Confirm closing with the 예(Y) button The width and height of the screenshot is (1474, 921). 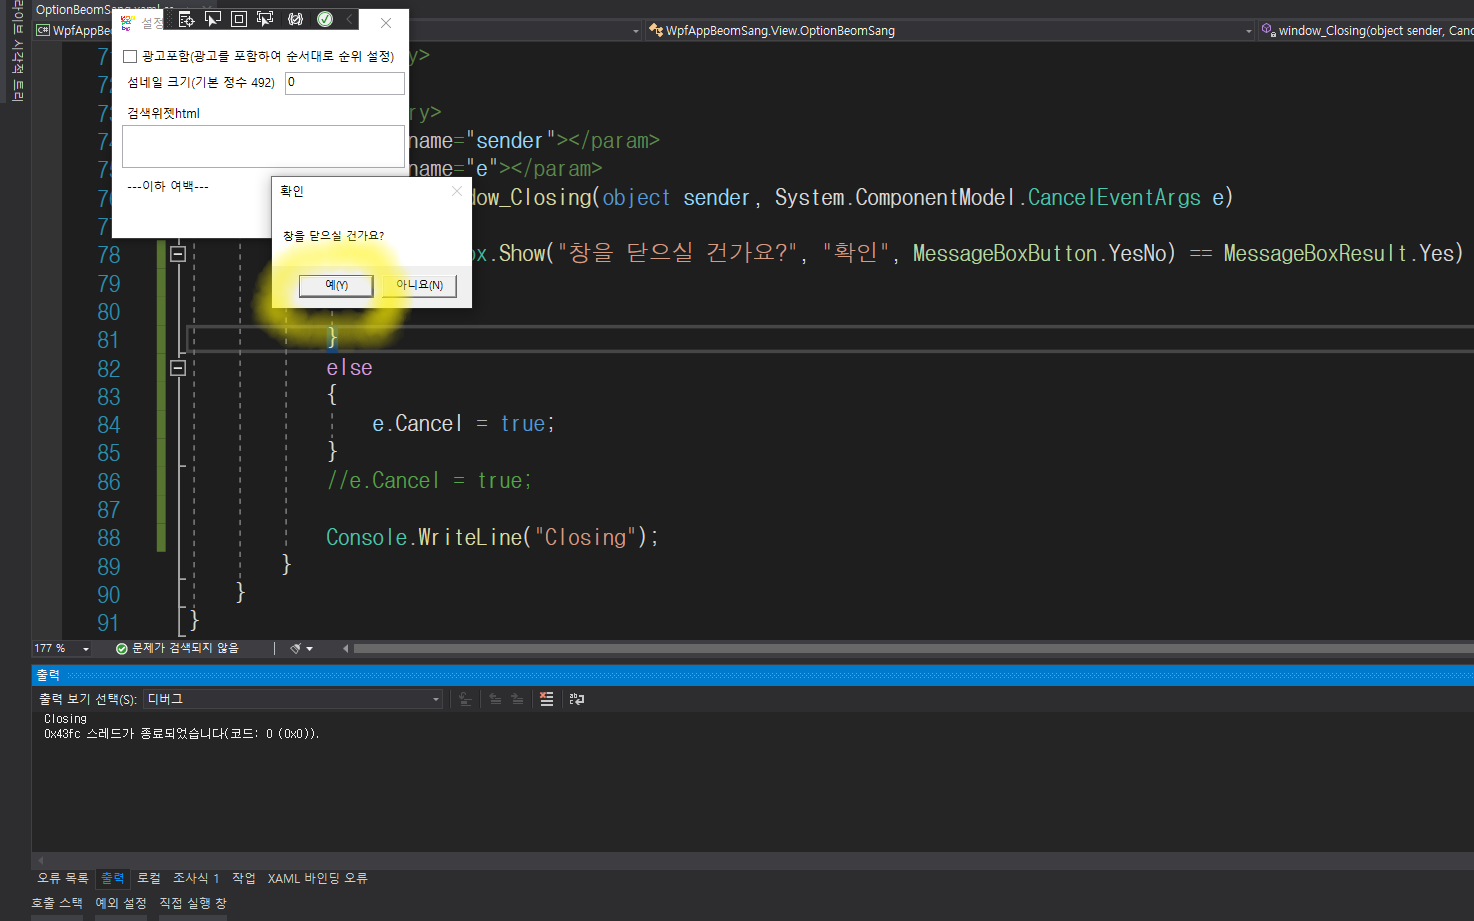tap(336, 286)
